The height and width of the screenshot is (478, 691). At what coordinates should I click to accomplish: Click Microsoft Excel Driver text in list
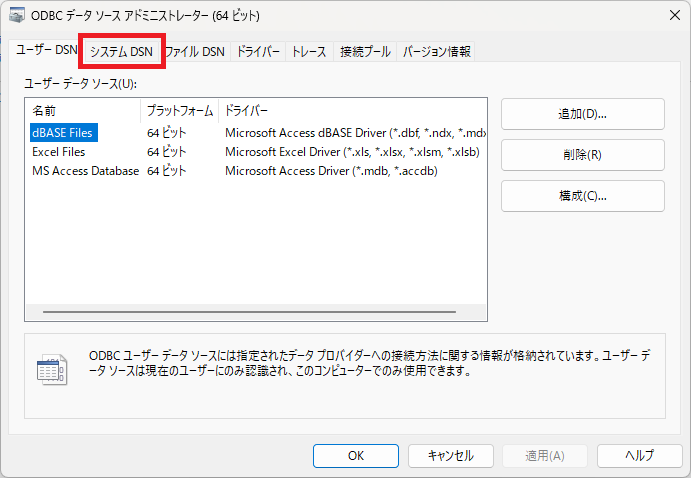click(x=352, y=152)
